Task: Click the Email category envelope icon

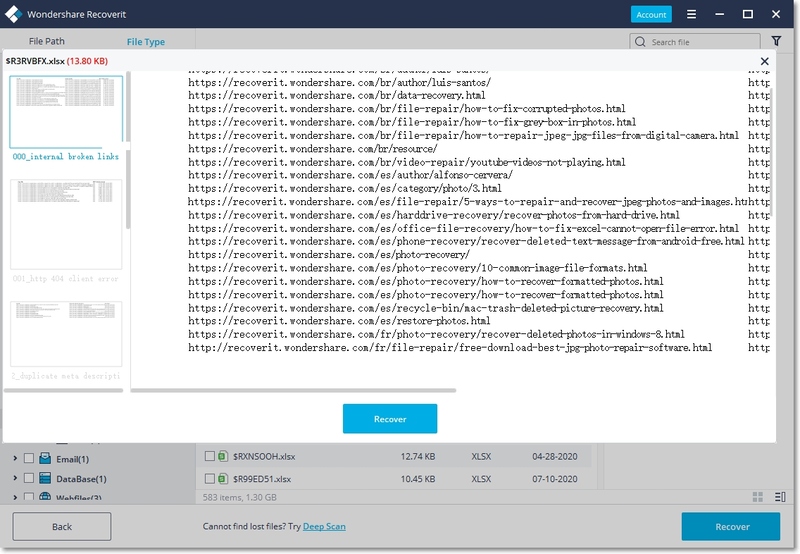Action: [x=45, y=458]
